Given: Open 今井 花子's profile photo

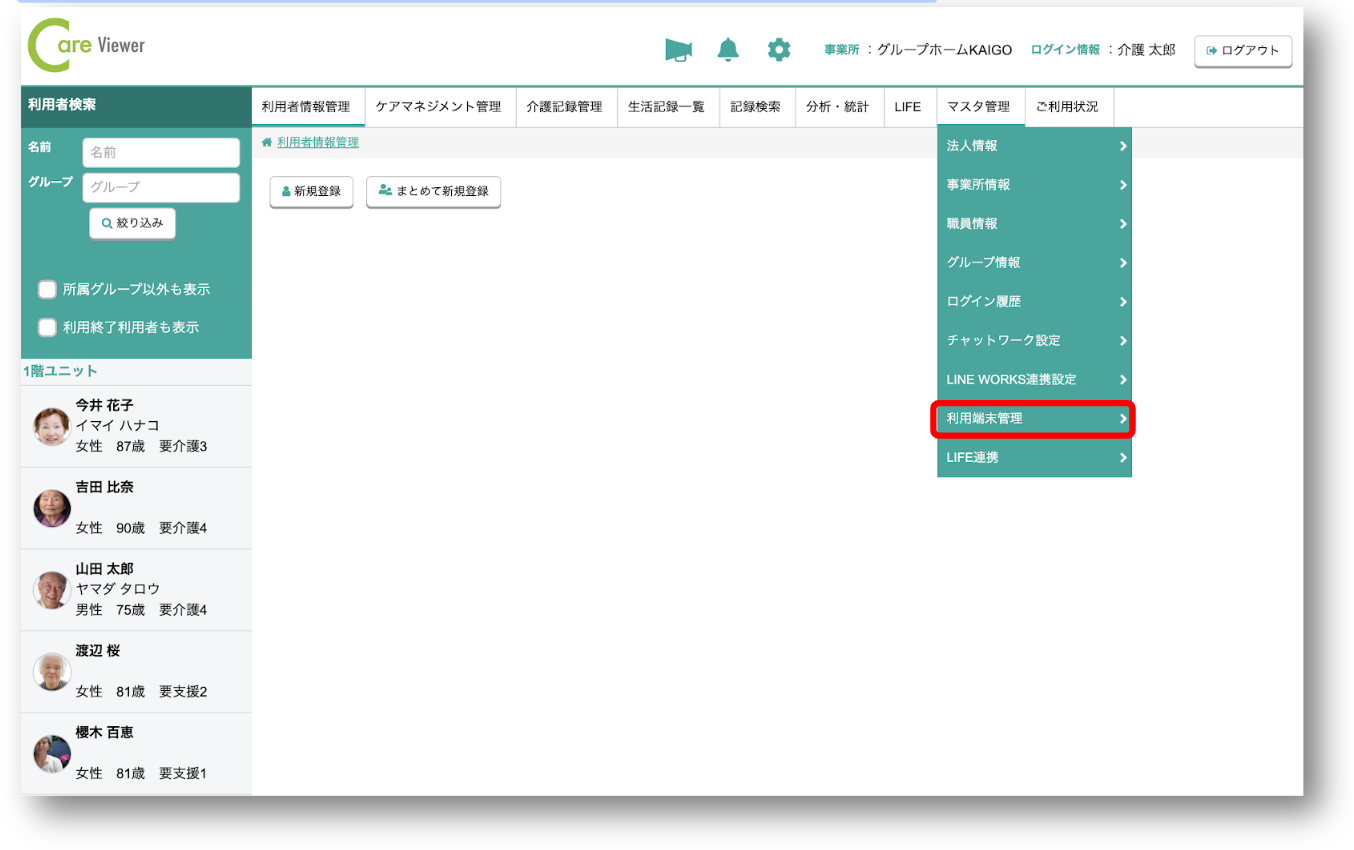Looking at the screenshot, I should click(52, 426).
